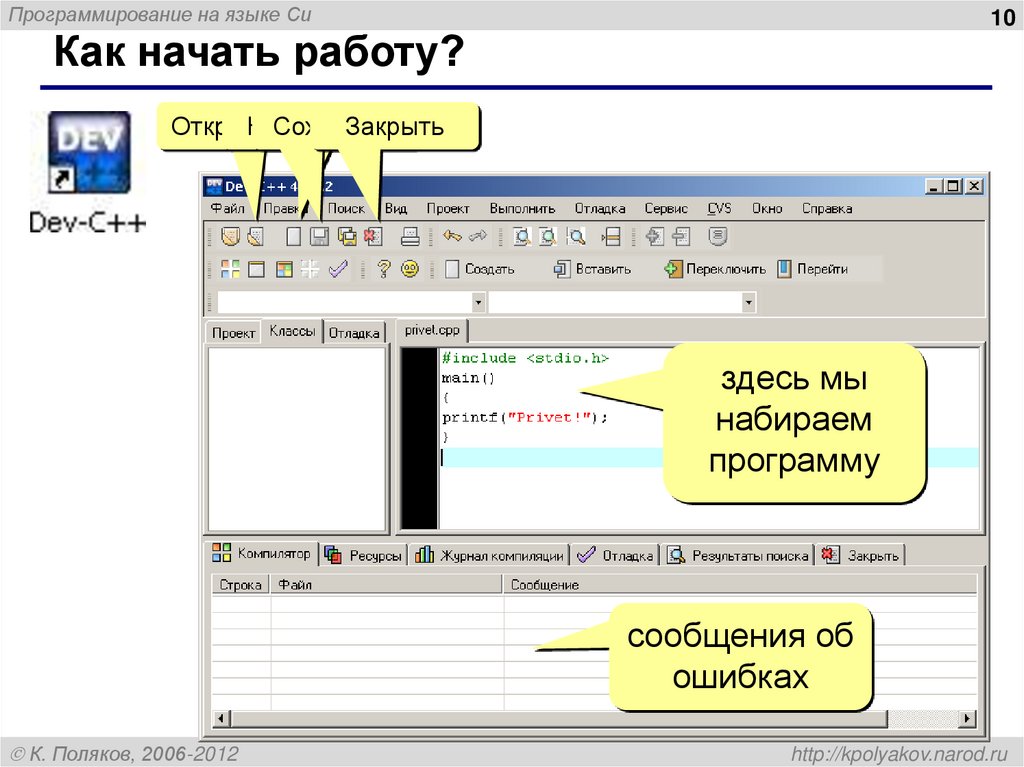Open the Поиск menu
This screenshot has width=1024, height=767.
pyautogui.click(x=346, y=208)
